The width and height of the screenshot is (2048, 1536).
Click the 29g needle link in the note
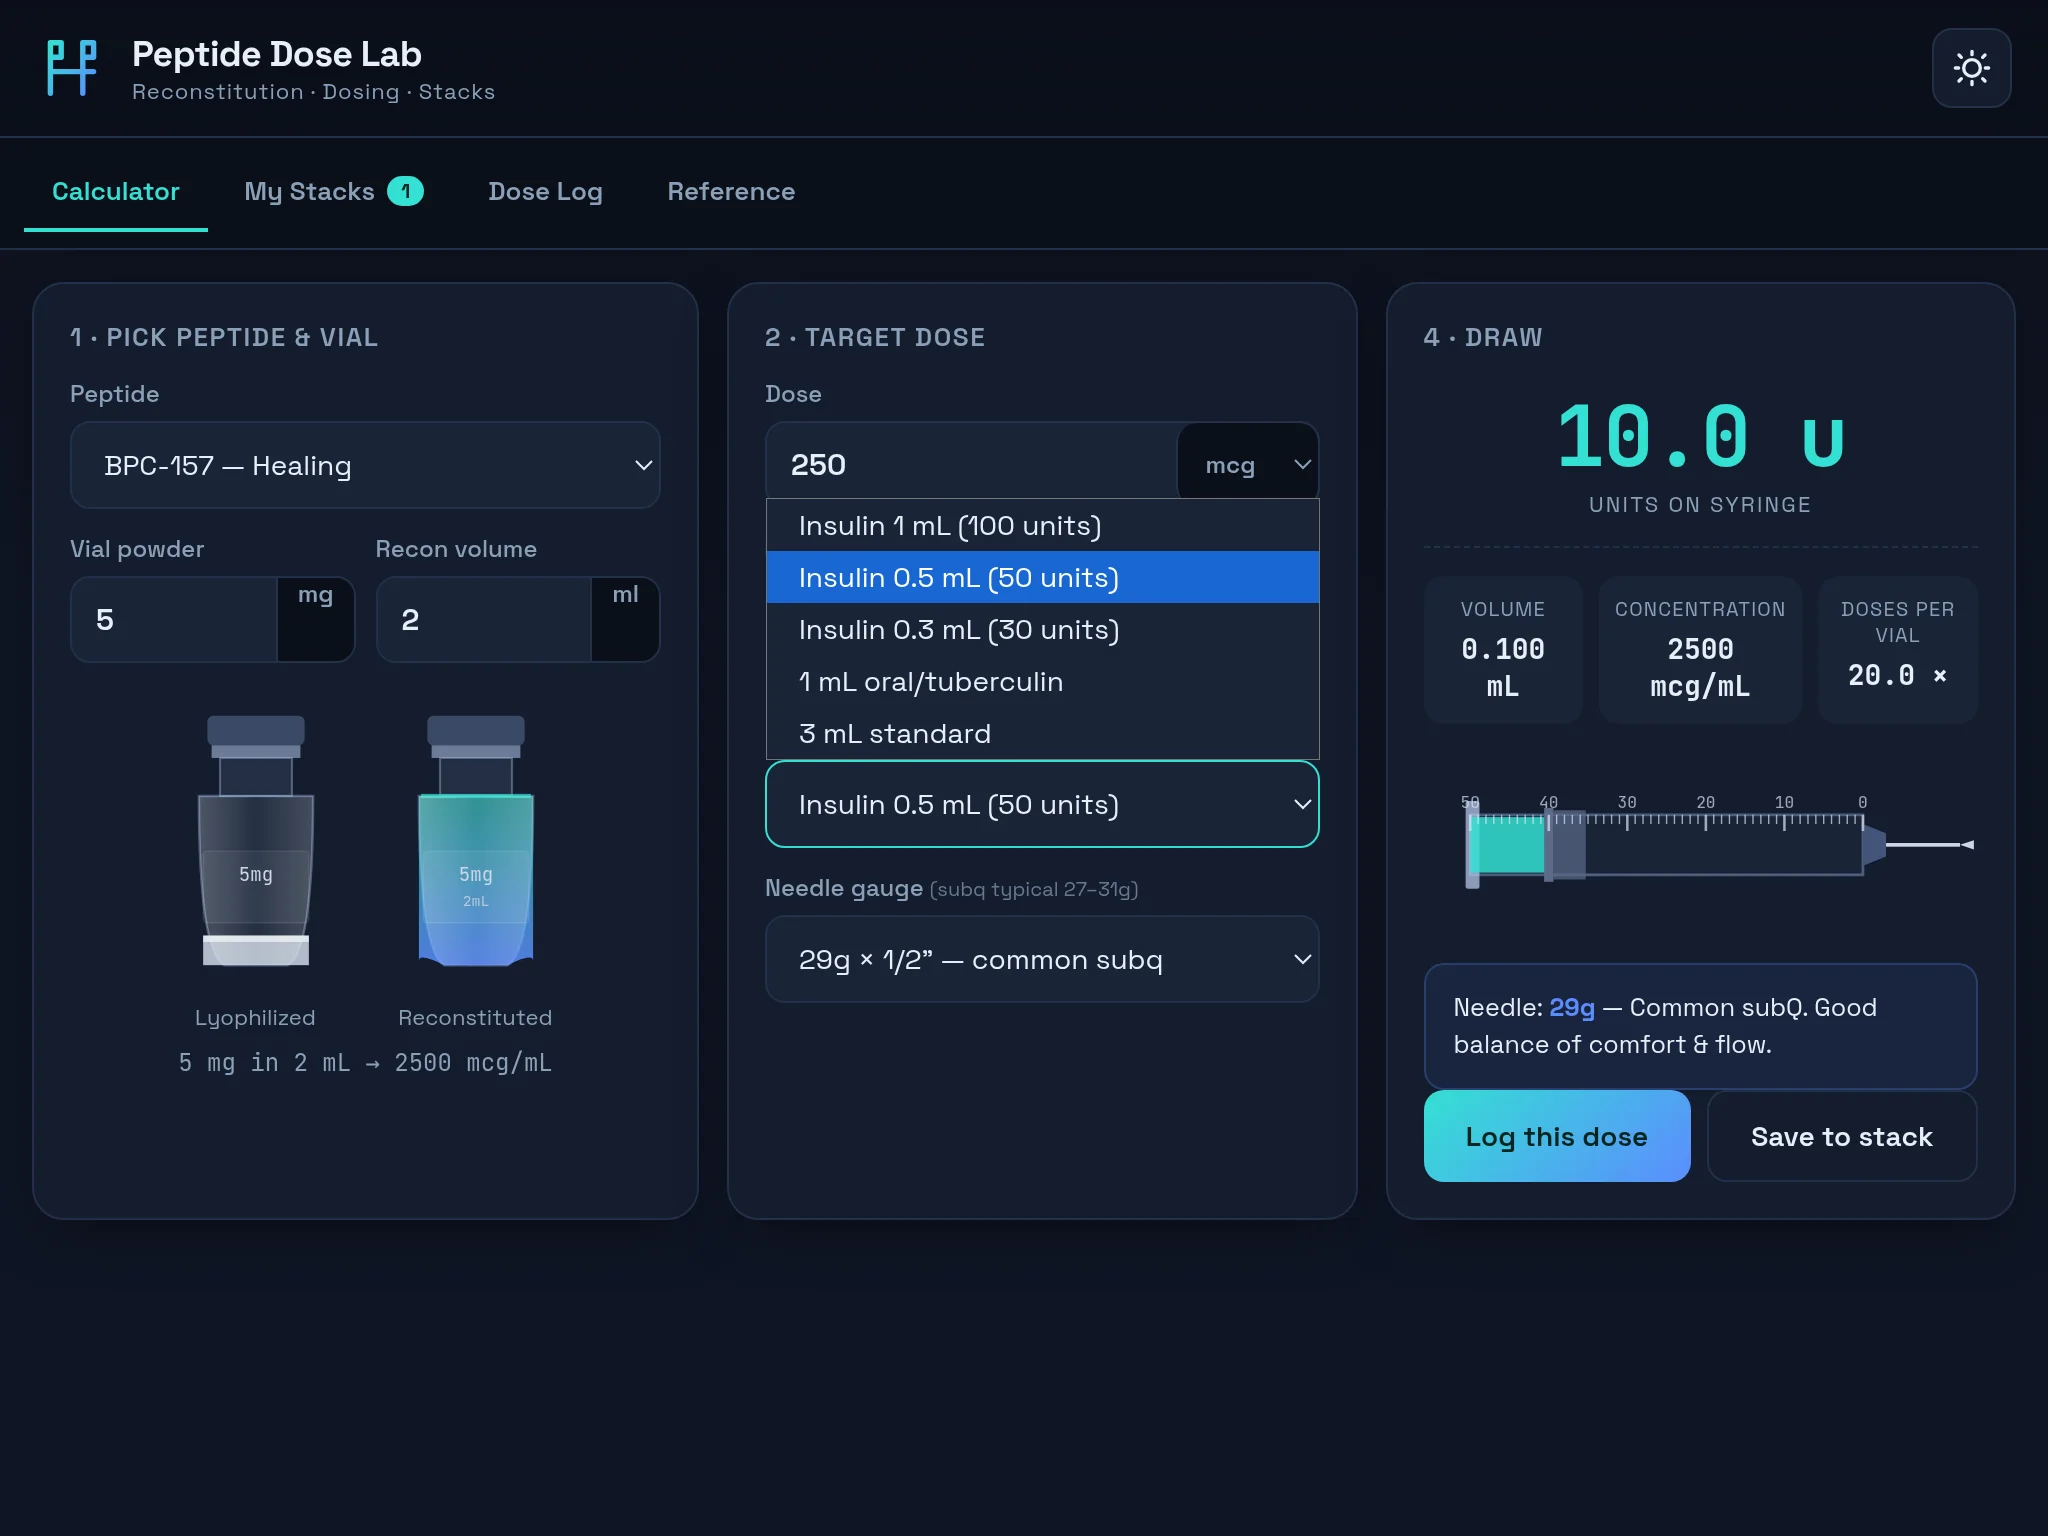1572,1007
